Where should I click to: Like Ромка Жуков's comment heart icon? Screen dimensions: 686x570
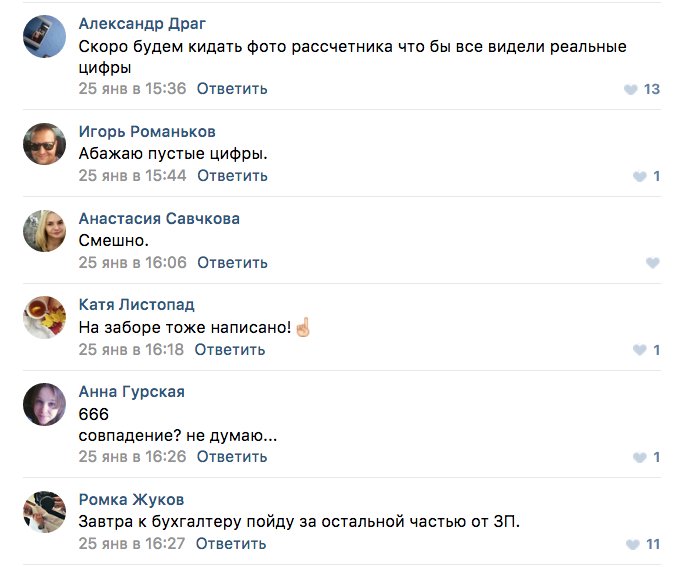point(633,544)
